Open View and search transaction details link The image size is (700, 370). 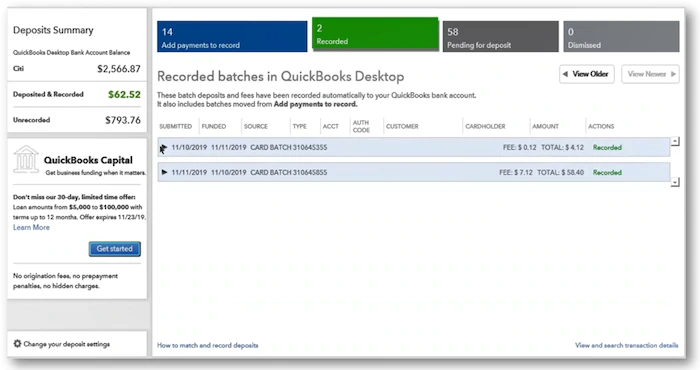click(626, 345)
